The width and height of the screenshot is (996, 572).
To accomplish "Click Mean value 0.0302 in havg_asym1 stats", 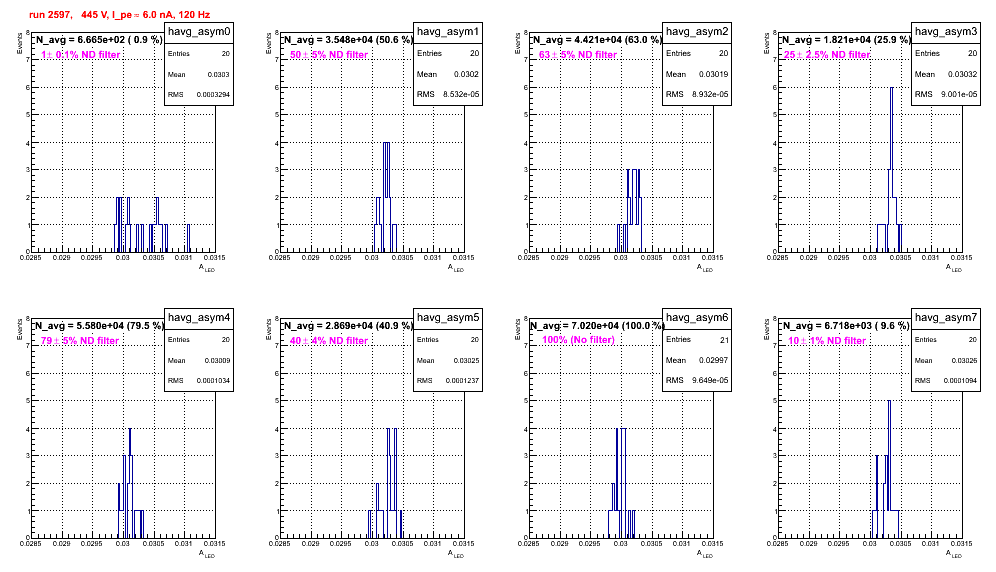I will point(466,74).
